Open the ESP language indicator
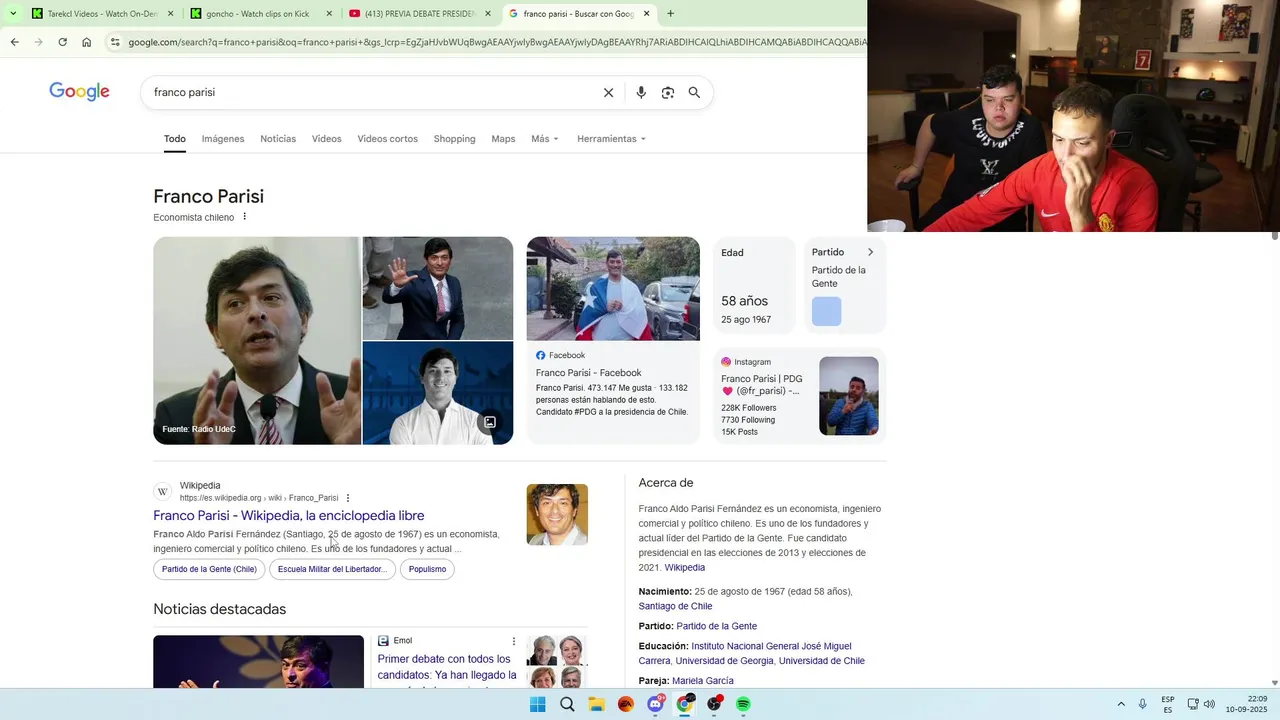 (1168, 704)
